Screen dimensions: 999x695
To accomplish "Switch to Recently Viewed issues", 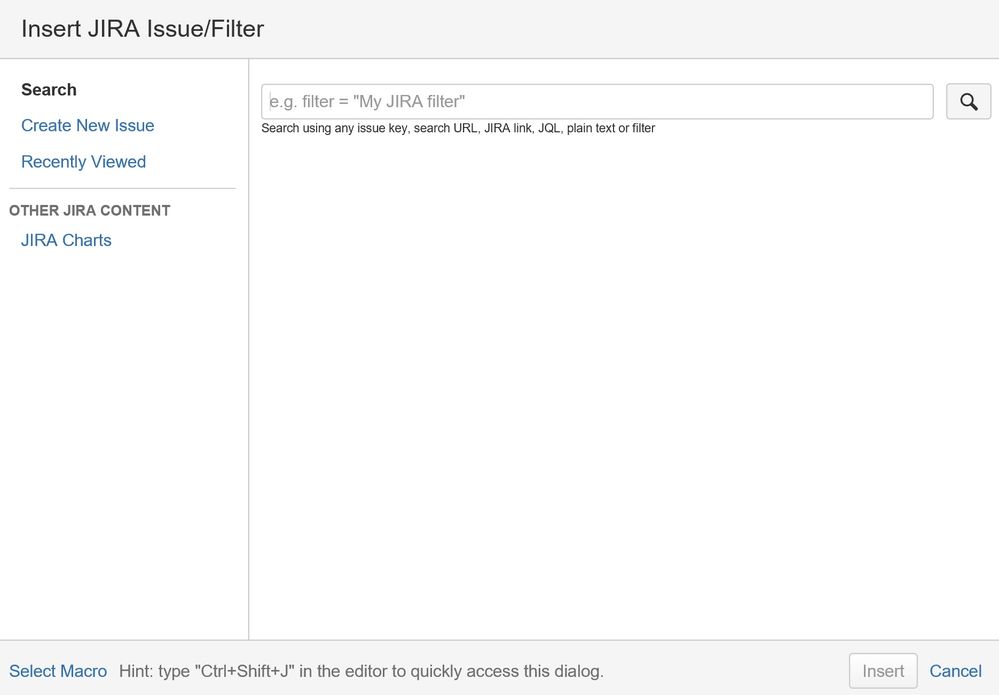I will coord(83,162).
